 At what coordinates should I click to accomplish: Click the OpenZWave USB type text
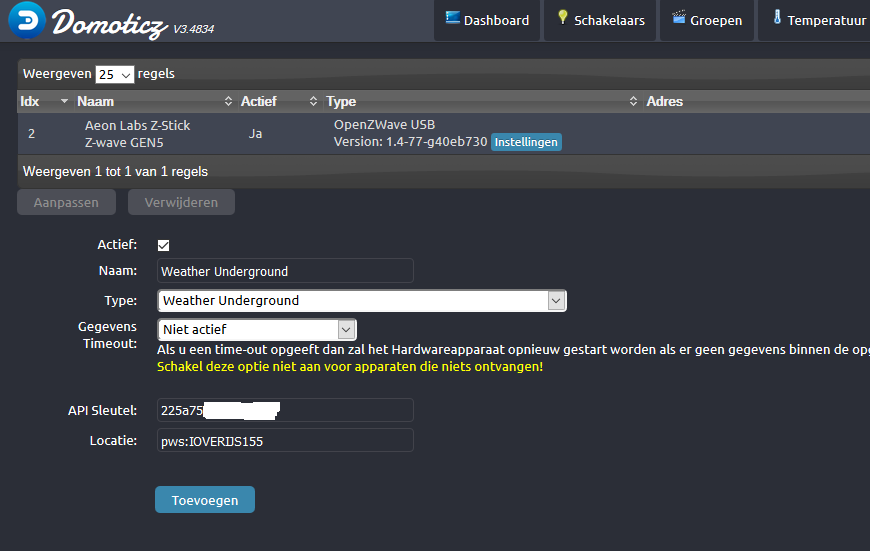(385, 125)
